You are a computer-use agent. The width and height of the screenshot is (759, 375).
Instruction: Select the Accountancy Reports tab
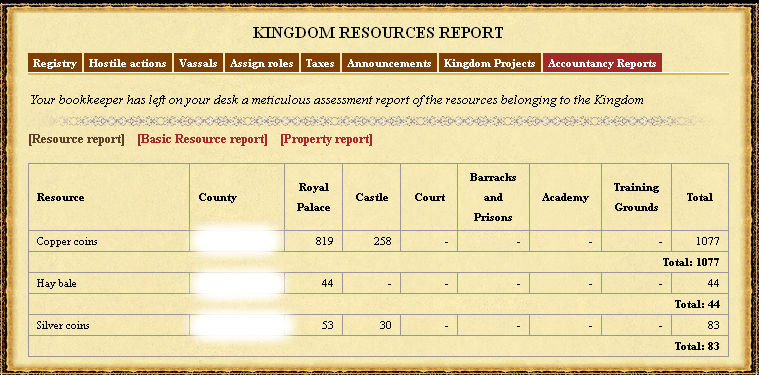pyautogui.click(x=602, y=63)
